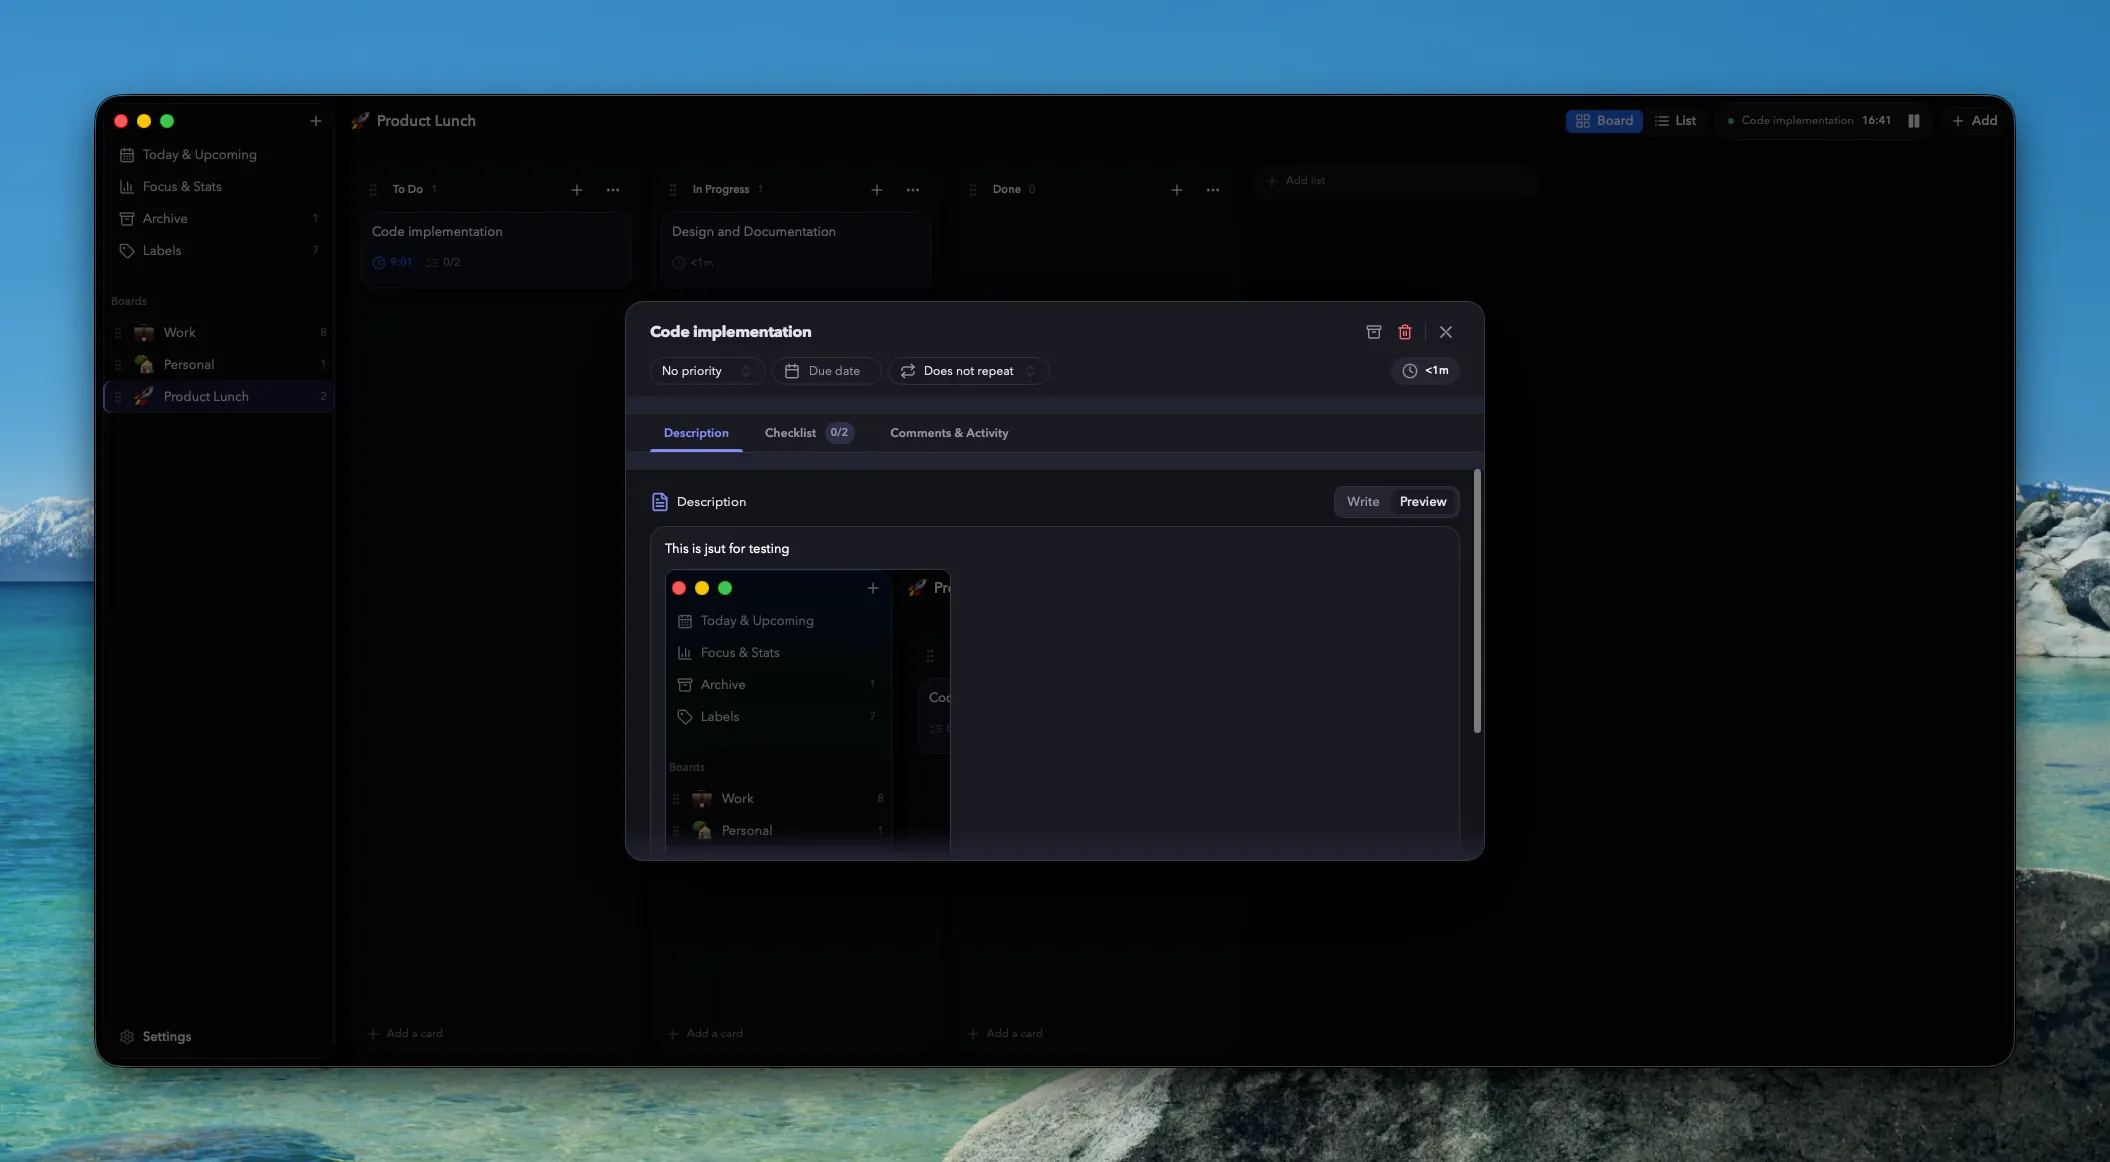Open the Comments & Activity tab

[949, 433]
